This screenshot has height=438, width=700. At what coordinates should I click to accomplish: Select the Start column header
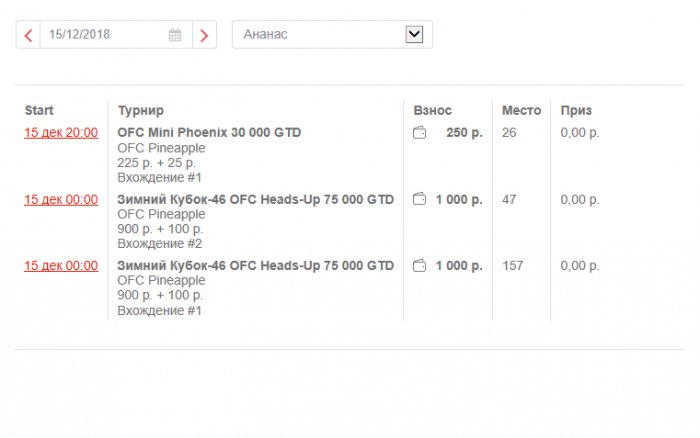click(x=39, y=110)
